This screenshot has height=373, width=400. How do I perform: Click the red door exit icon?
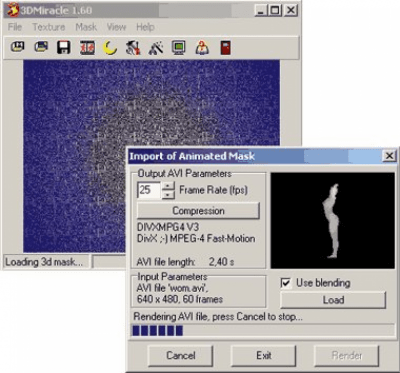click(225, 48)
